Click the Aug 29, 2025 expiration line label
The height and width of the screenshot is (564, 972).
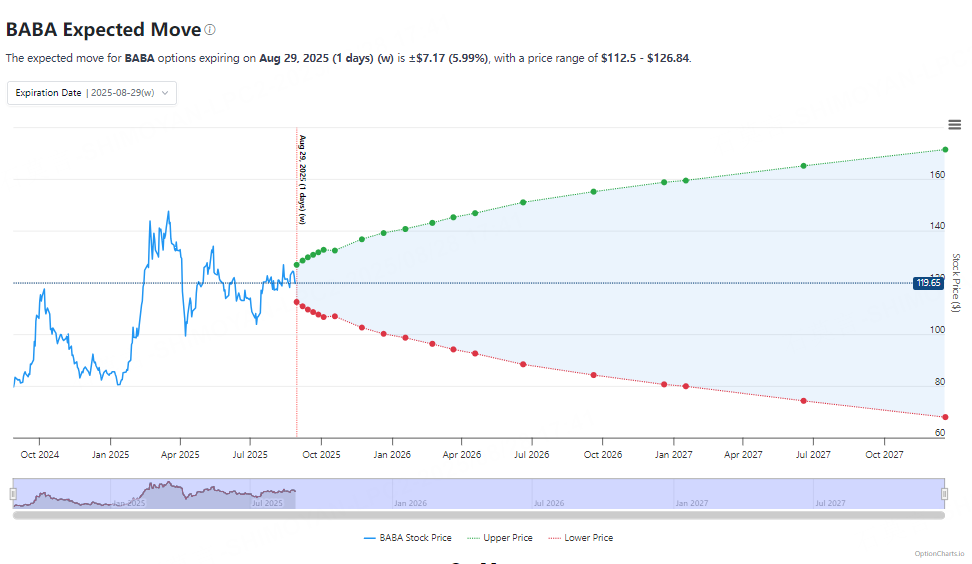[x=303, y=179]
